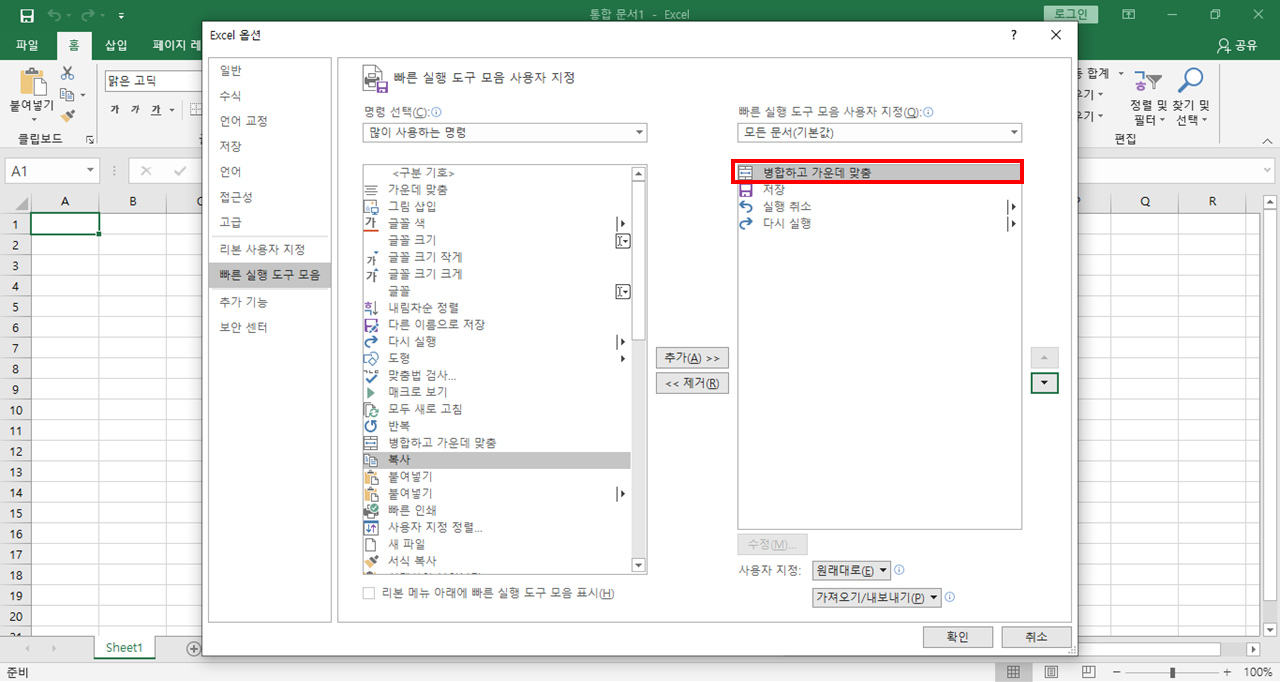Screen dimensions: 1280x682
Task: Click the Cut scissors icon in ribbon
Action: point(68,73)
